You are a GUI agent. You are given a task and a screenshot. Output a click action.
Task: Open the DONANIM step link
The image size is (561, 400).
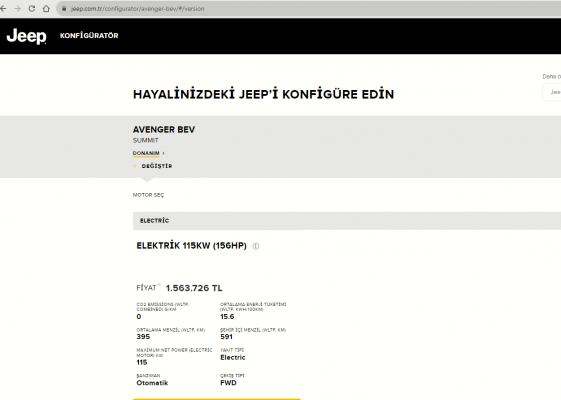click(x=146, y=153)
